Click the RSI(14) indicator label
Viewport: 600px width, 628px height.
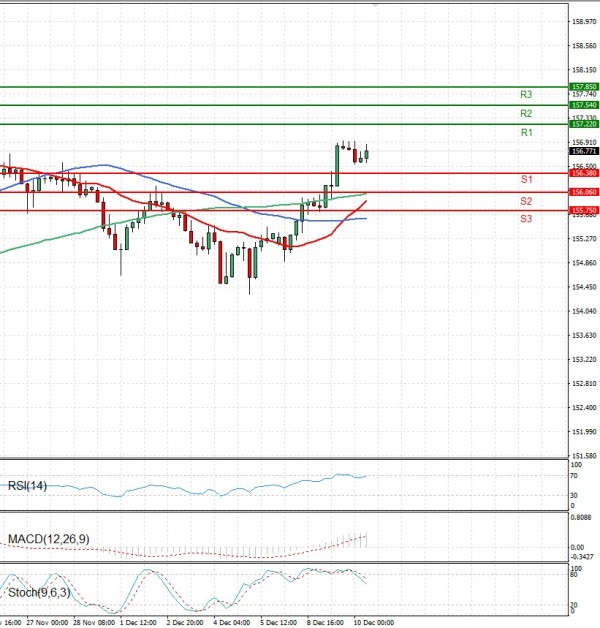(27, 486)
